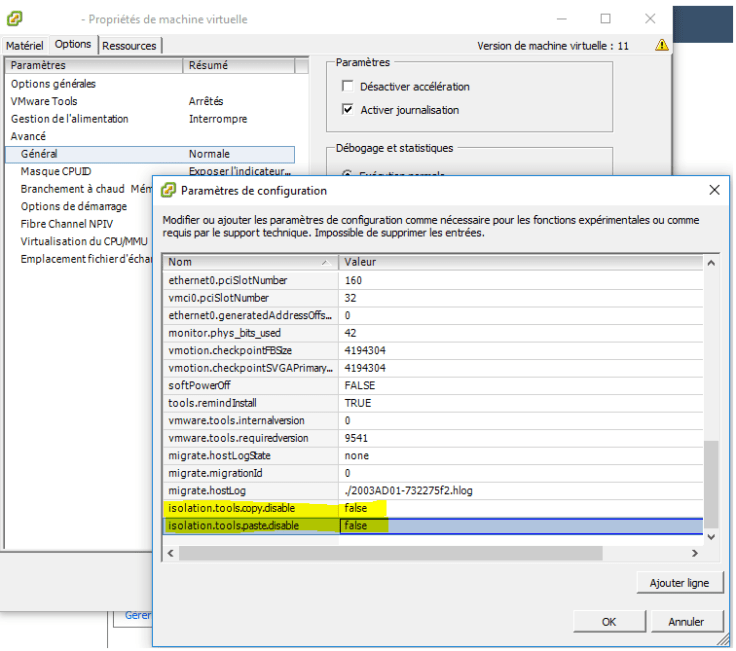The height and width of the screenshot is (651, 736).
Task: Click the Paramètres column header
Action: tap(94, 65)
